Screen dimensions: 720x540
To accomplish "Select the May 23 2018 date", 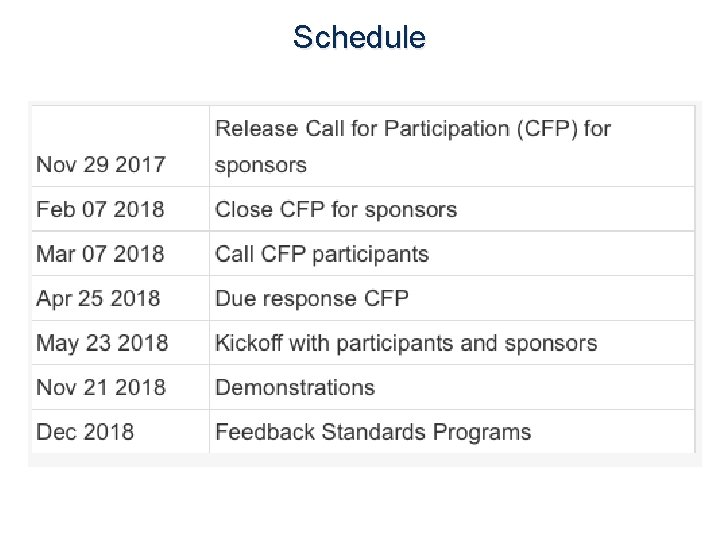I will pyautogui.click(x=102, y=343).
